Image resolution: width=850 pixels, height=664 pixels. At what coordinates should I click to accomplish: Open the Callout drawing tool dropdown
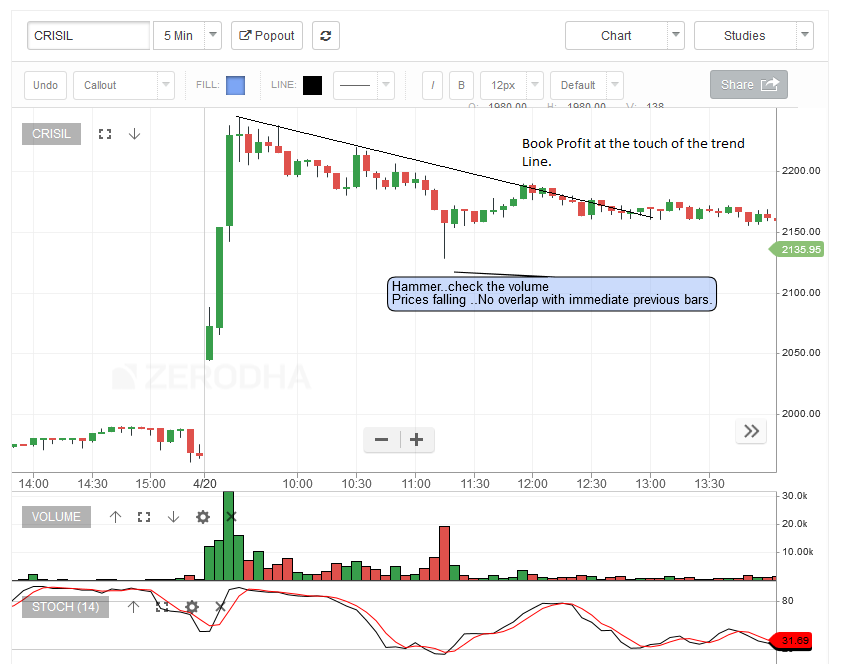pos(123,85)
